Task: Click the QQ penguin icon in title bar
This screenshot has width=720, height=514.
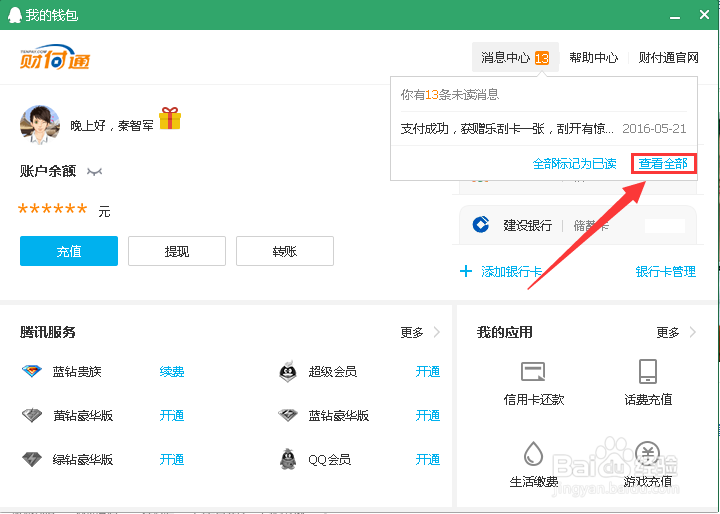Action: [15, 15]
